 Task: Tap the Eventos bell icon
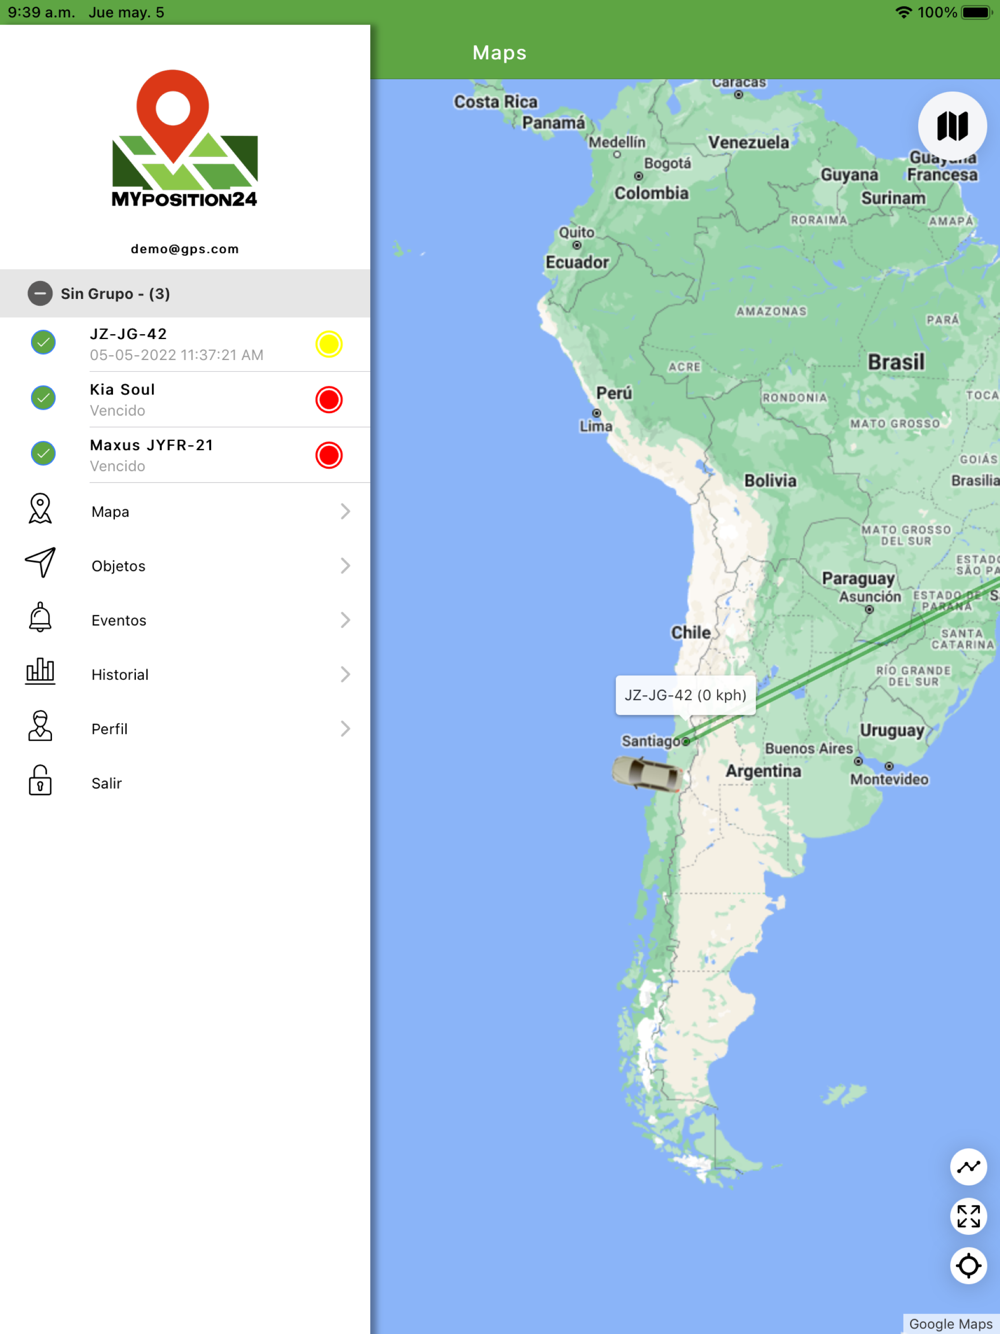tap(40, 618)
